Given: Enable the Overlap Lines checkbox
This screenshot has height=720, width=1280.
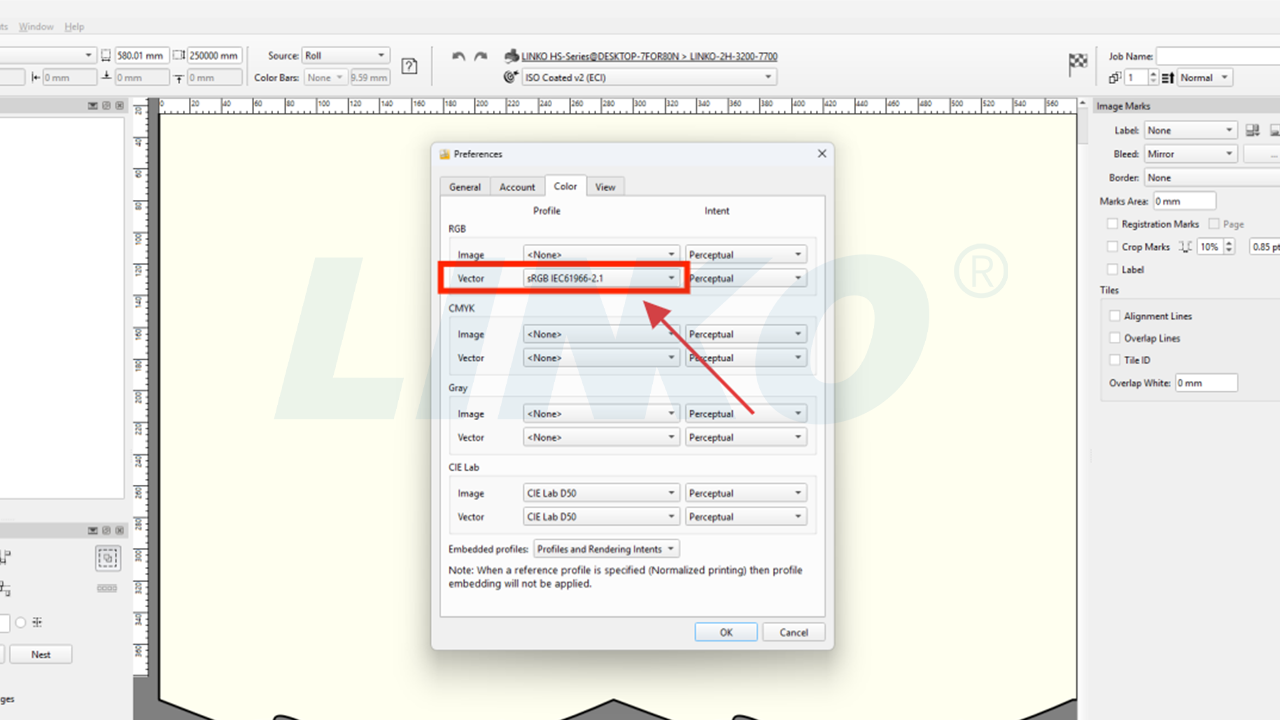Looking at the screenshot, I should pyautogui.click(x=1115, y=338).
